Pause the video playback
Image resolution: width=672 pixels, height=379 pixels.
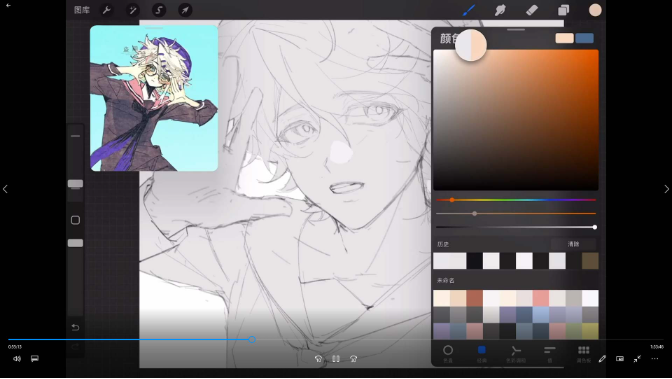tap(336, 358)
